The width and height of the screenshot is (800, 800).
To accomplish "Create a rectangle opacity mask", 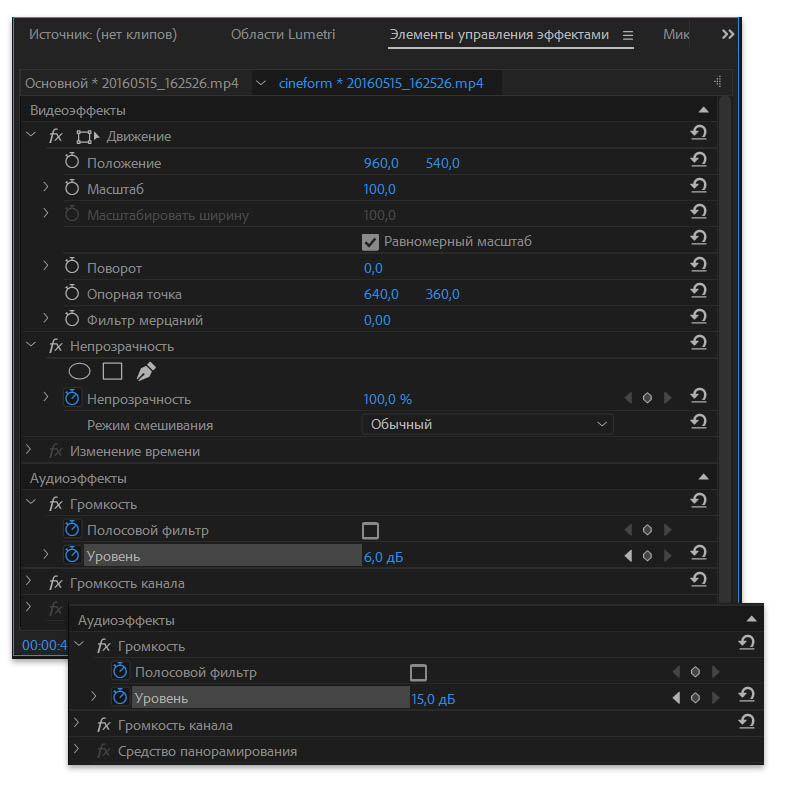I will tap(112, 371).
